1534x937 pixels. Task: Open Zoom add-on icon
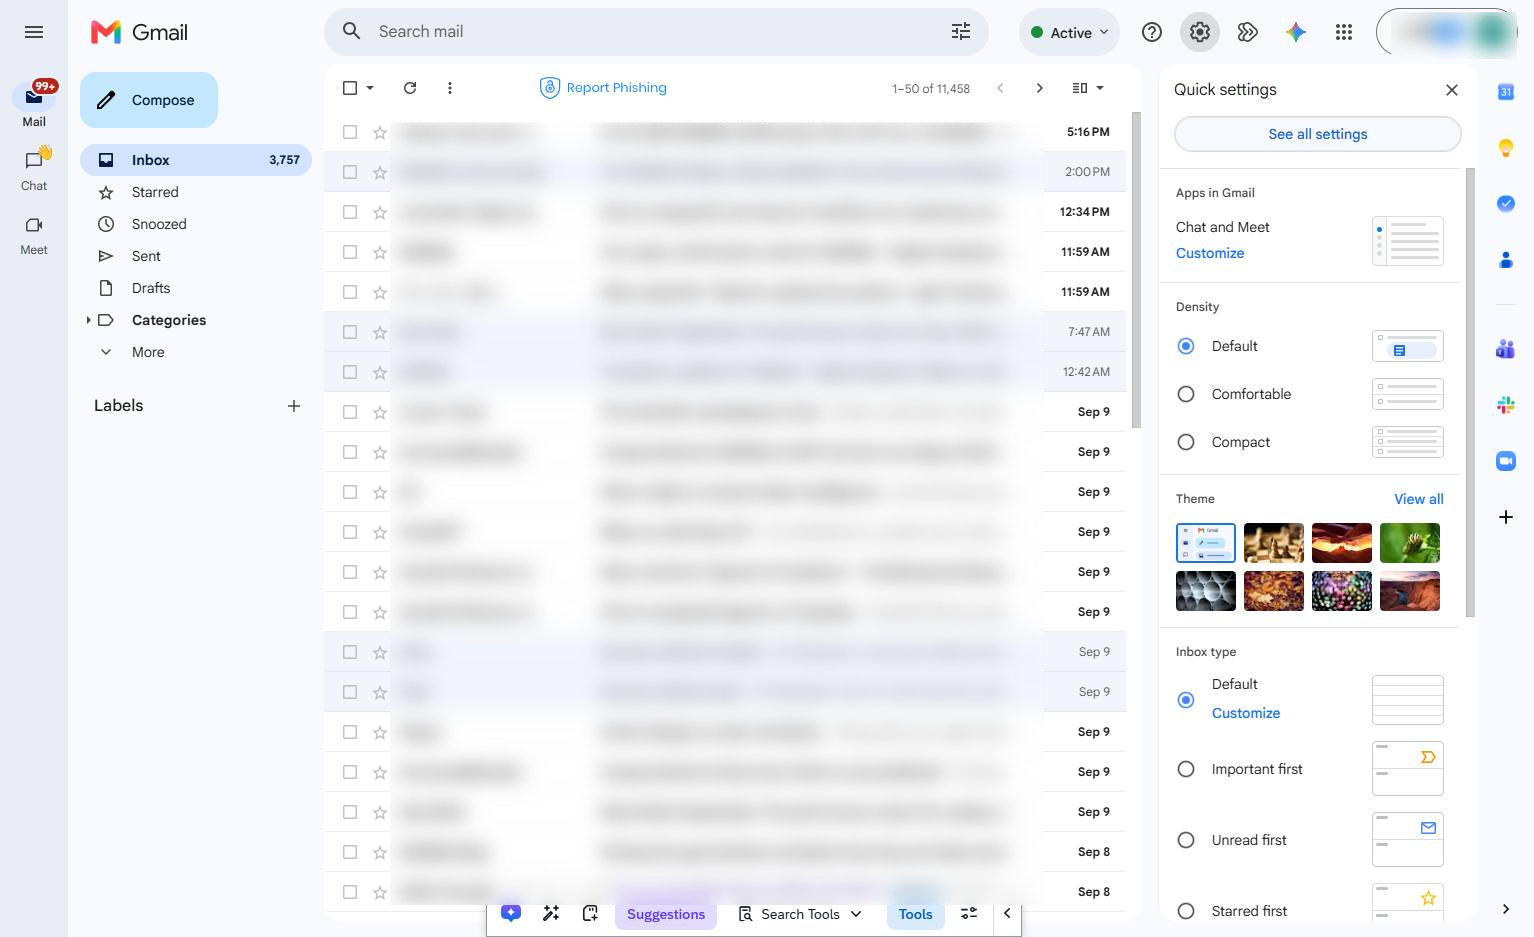click(1506, 461)
